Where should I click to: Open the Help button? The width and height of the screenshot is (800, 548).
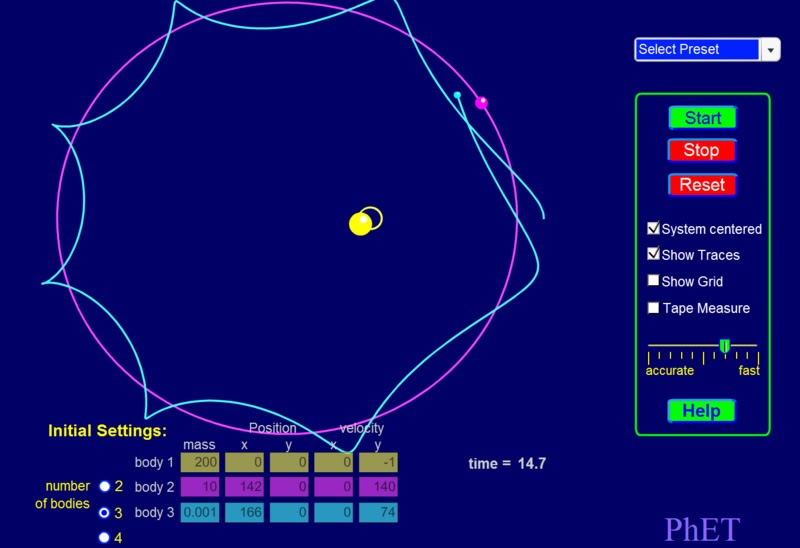click(702, 411)
